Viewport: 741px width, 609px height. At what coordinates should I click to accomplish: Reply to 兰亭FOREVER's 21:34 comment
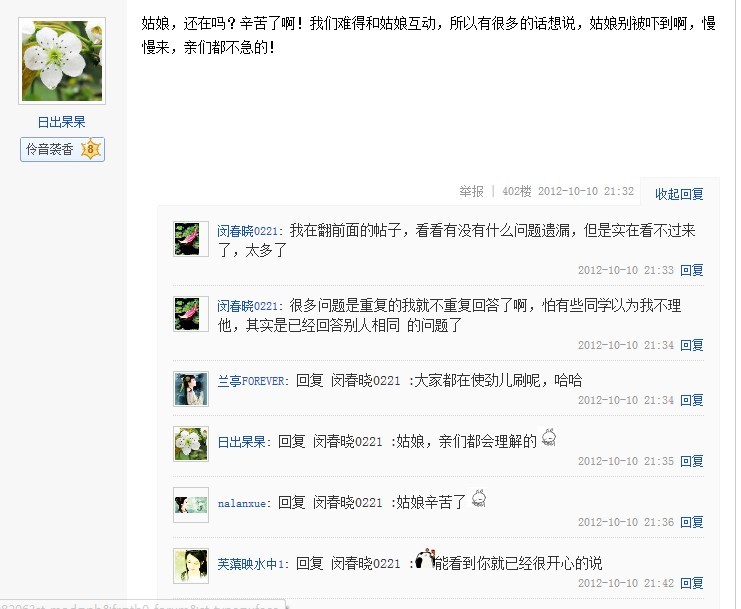(x=691, y=400)
